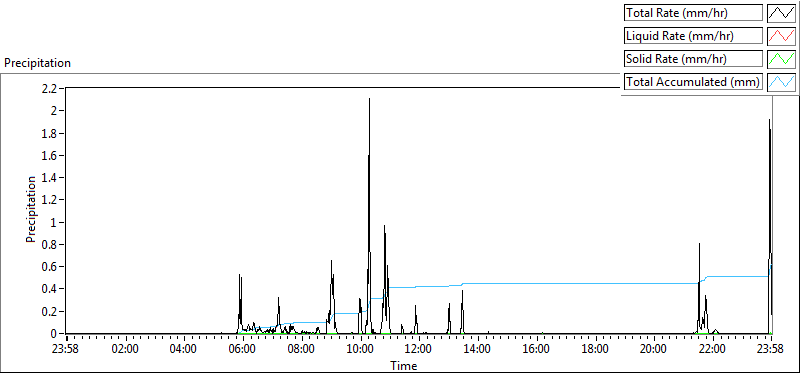Click the 23:58 end time on X-axis

click(770, 350)
